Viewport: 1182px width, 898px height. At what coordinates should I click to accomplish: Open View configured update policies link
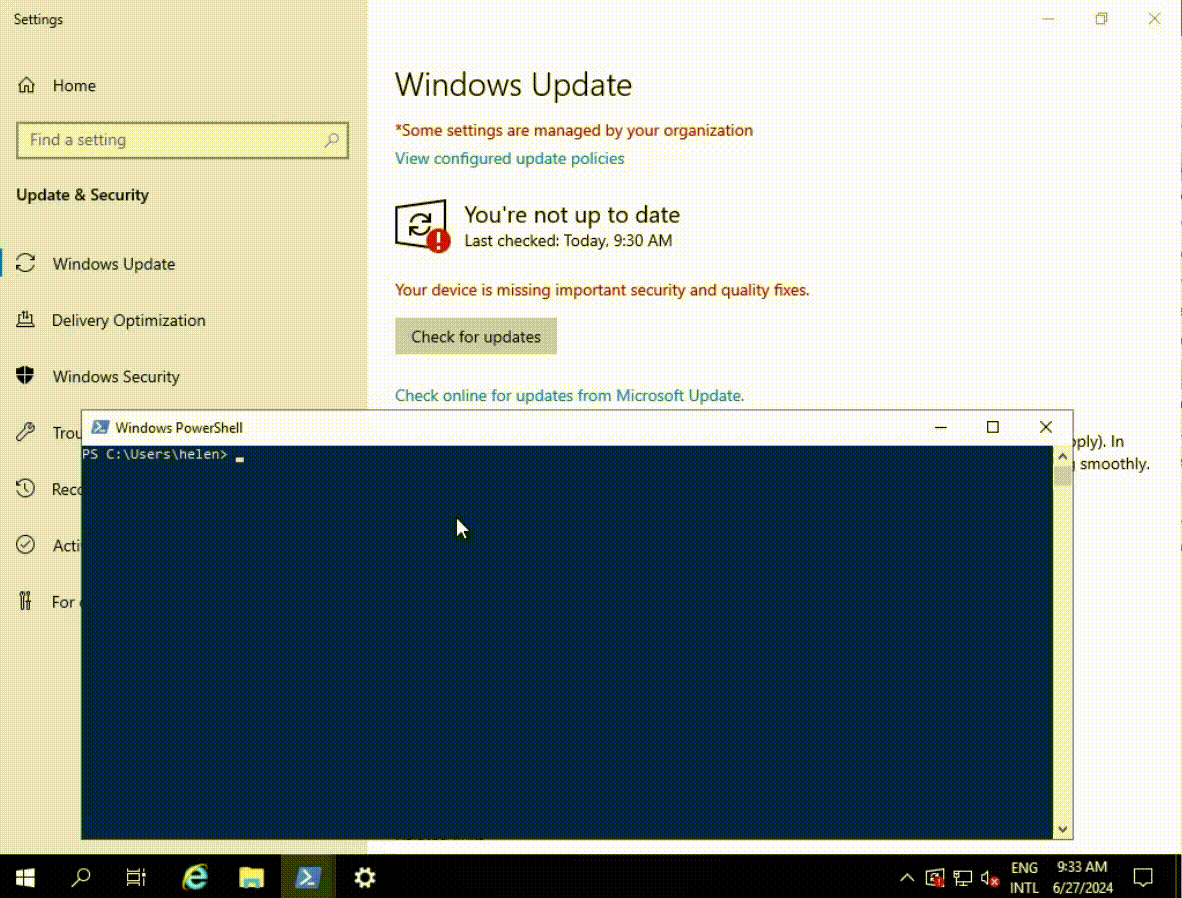click(x=510, y=158)
